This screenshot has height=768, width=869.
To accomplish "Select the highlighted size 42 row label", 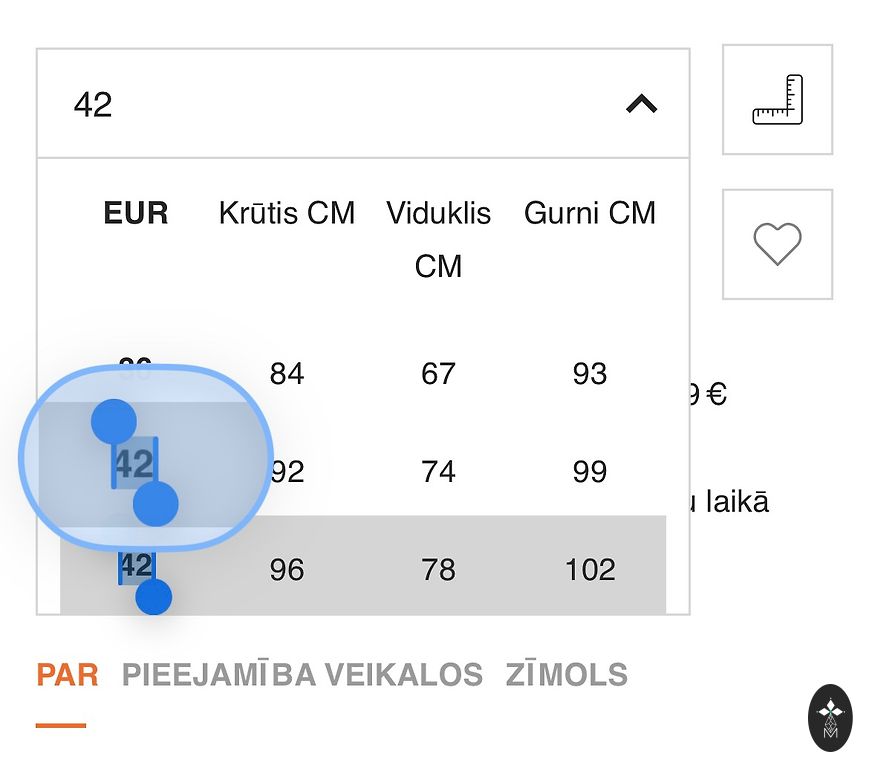I will [x=136, y=566].
